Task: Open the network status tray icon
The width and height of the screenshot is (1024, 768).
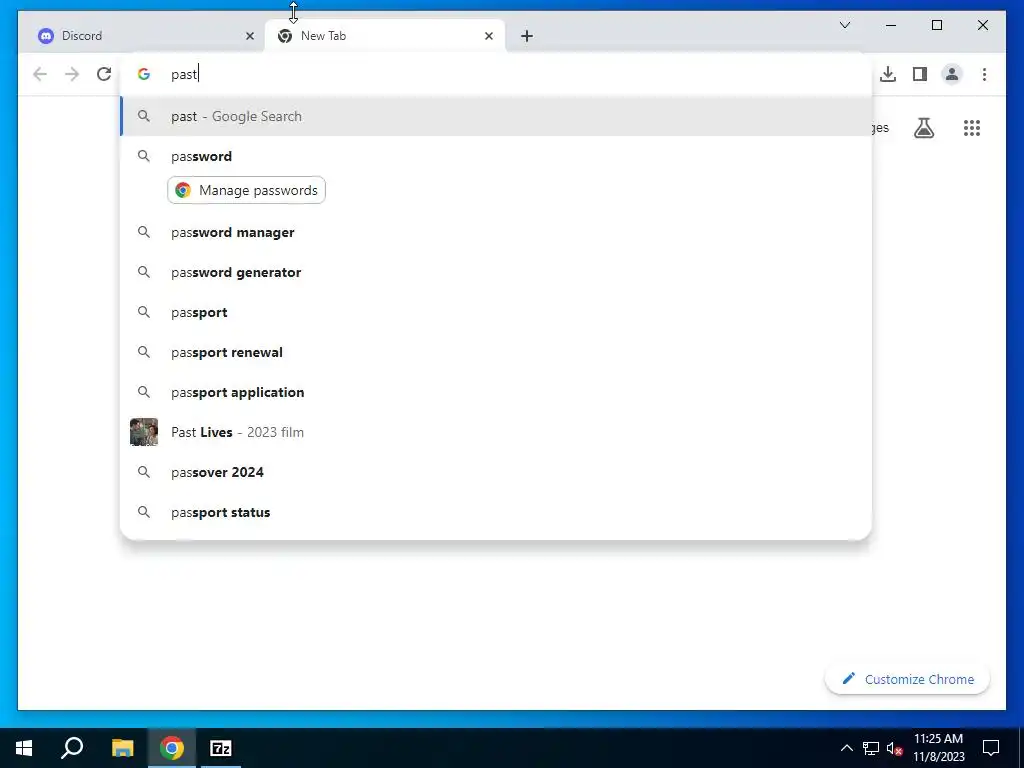Action: tap(871, 748)
